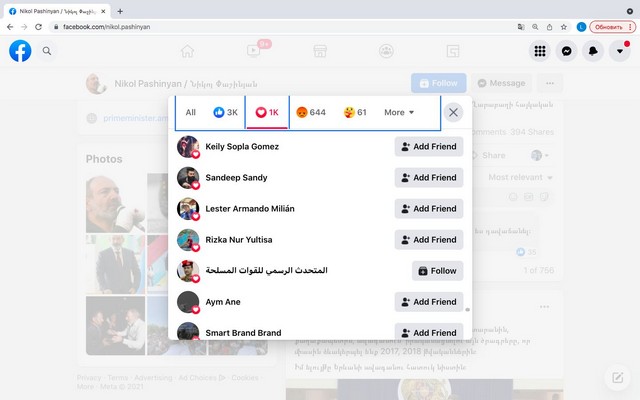Open Nikol Pashinyan page avatar
Screen dimensions: 640x400
coord(96,84)
